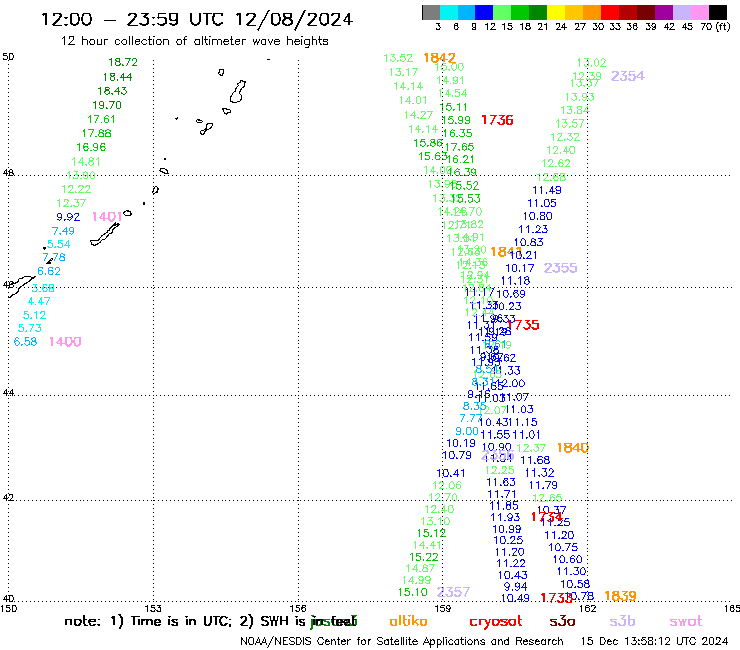Click the wave height value 17.61
This screenshot has height=650, width=740.
click(x=101, y=119)
